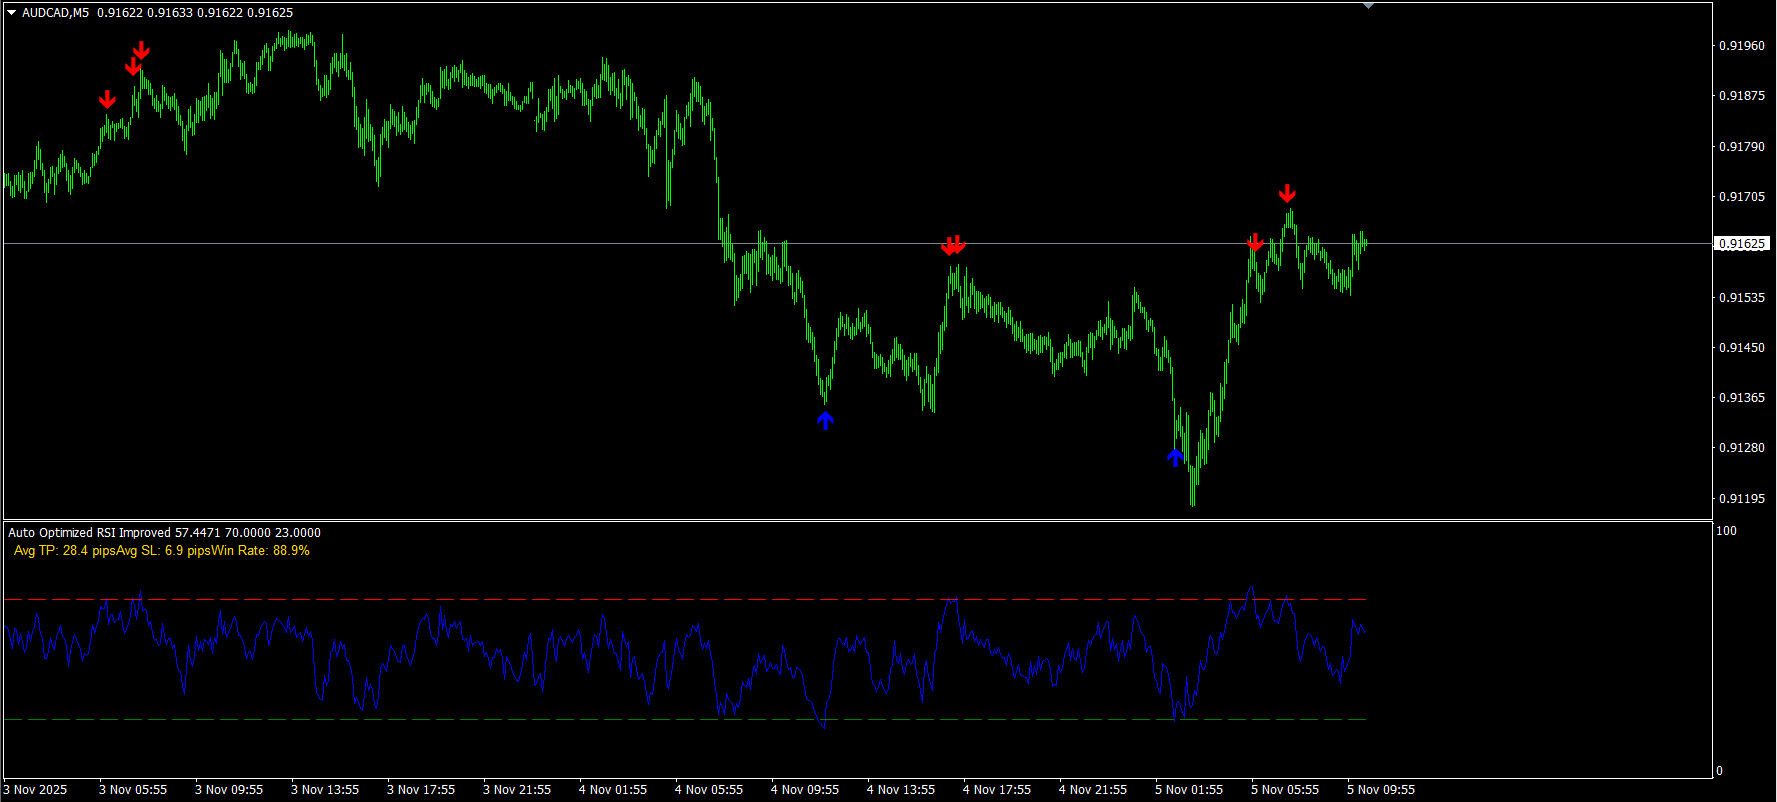Screen dimensions: 1777x802
Task: Click the chart shift triangle marker at top
Action: [1368, 6]
